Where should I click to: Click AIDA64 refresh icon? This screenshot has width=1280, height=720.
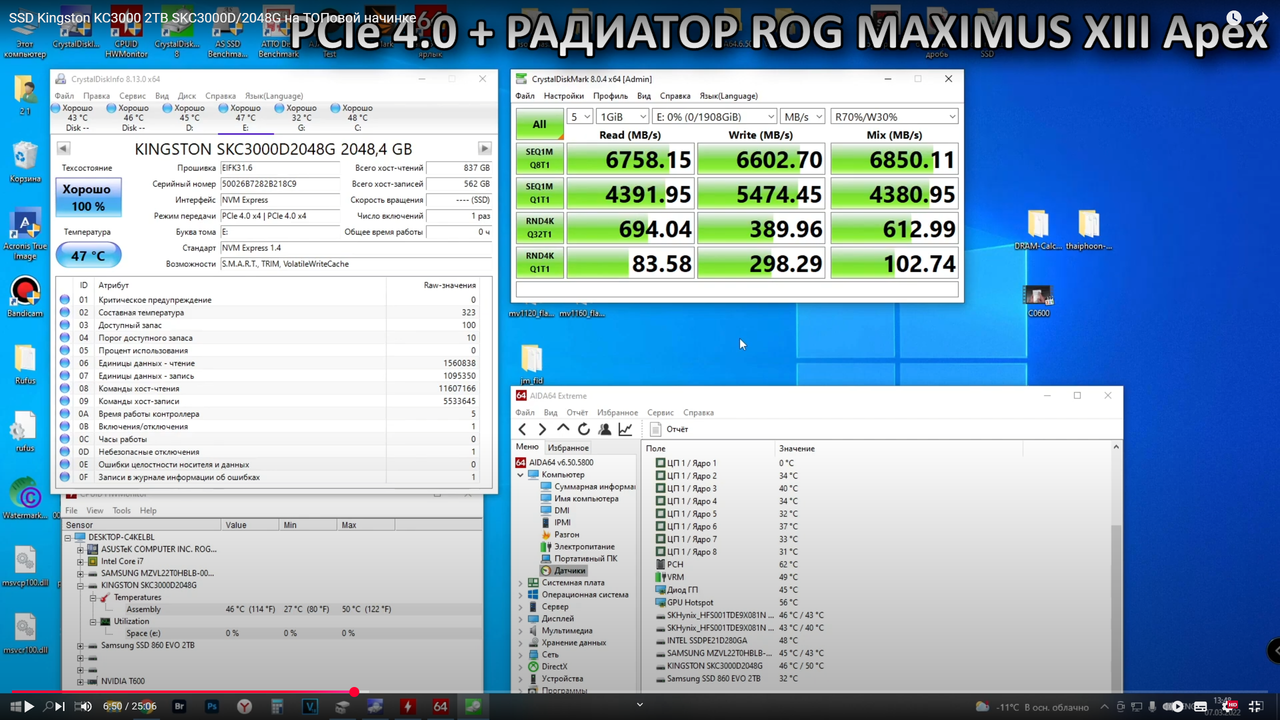point(584,429)
